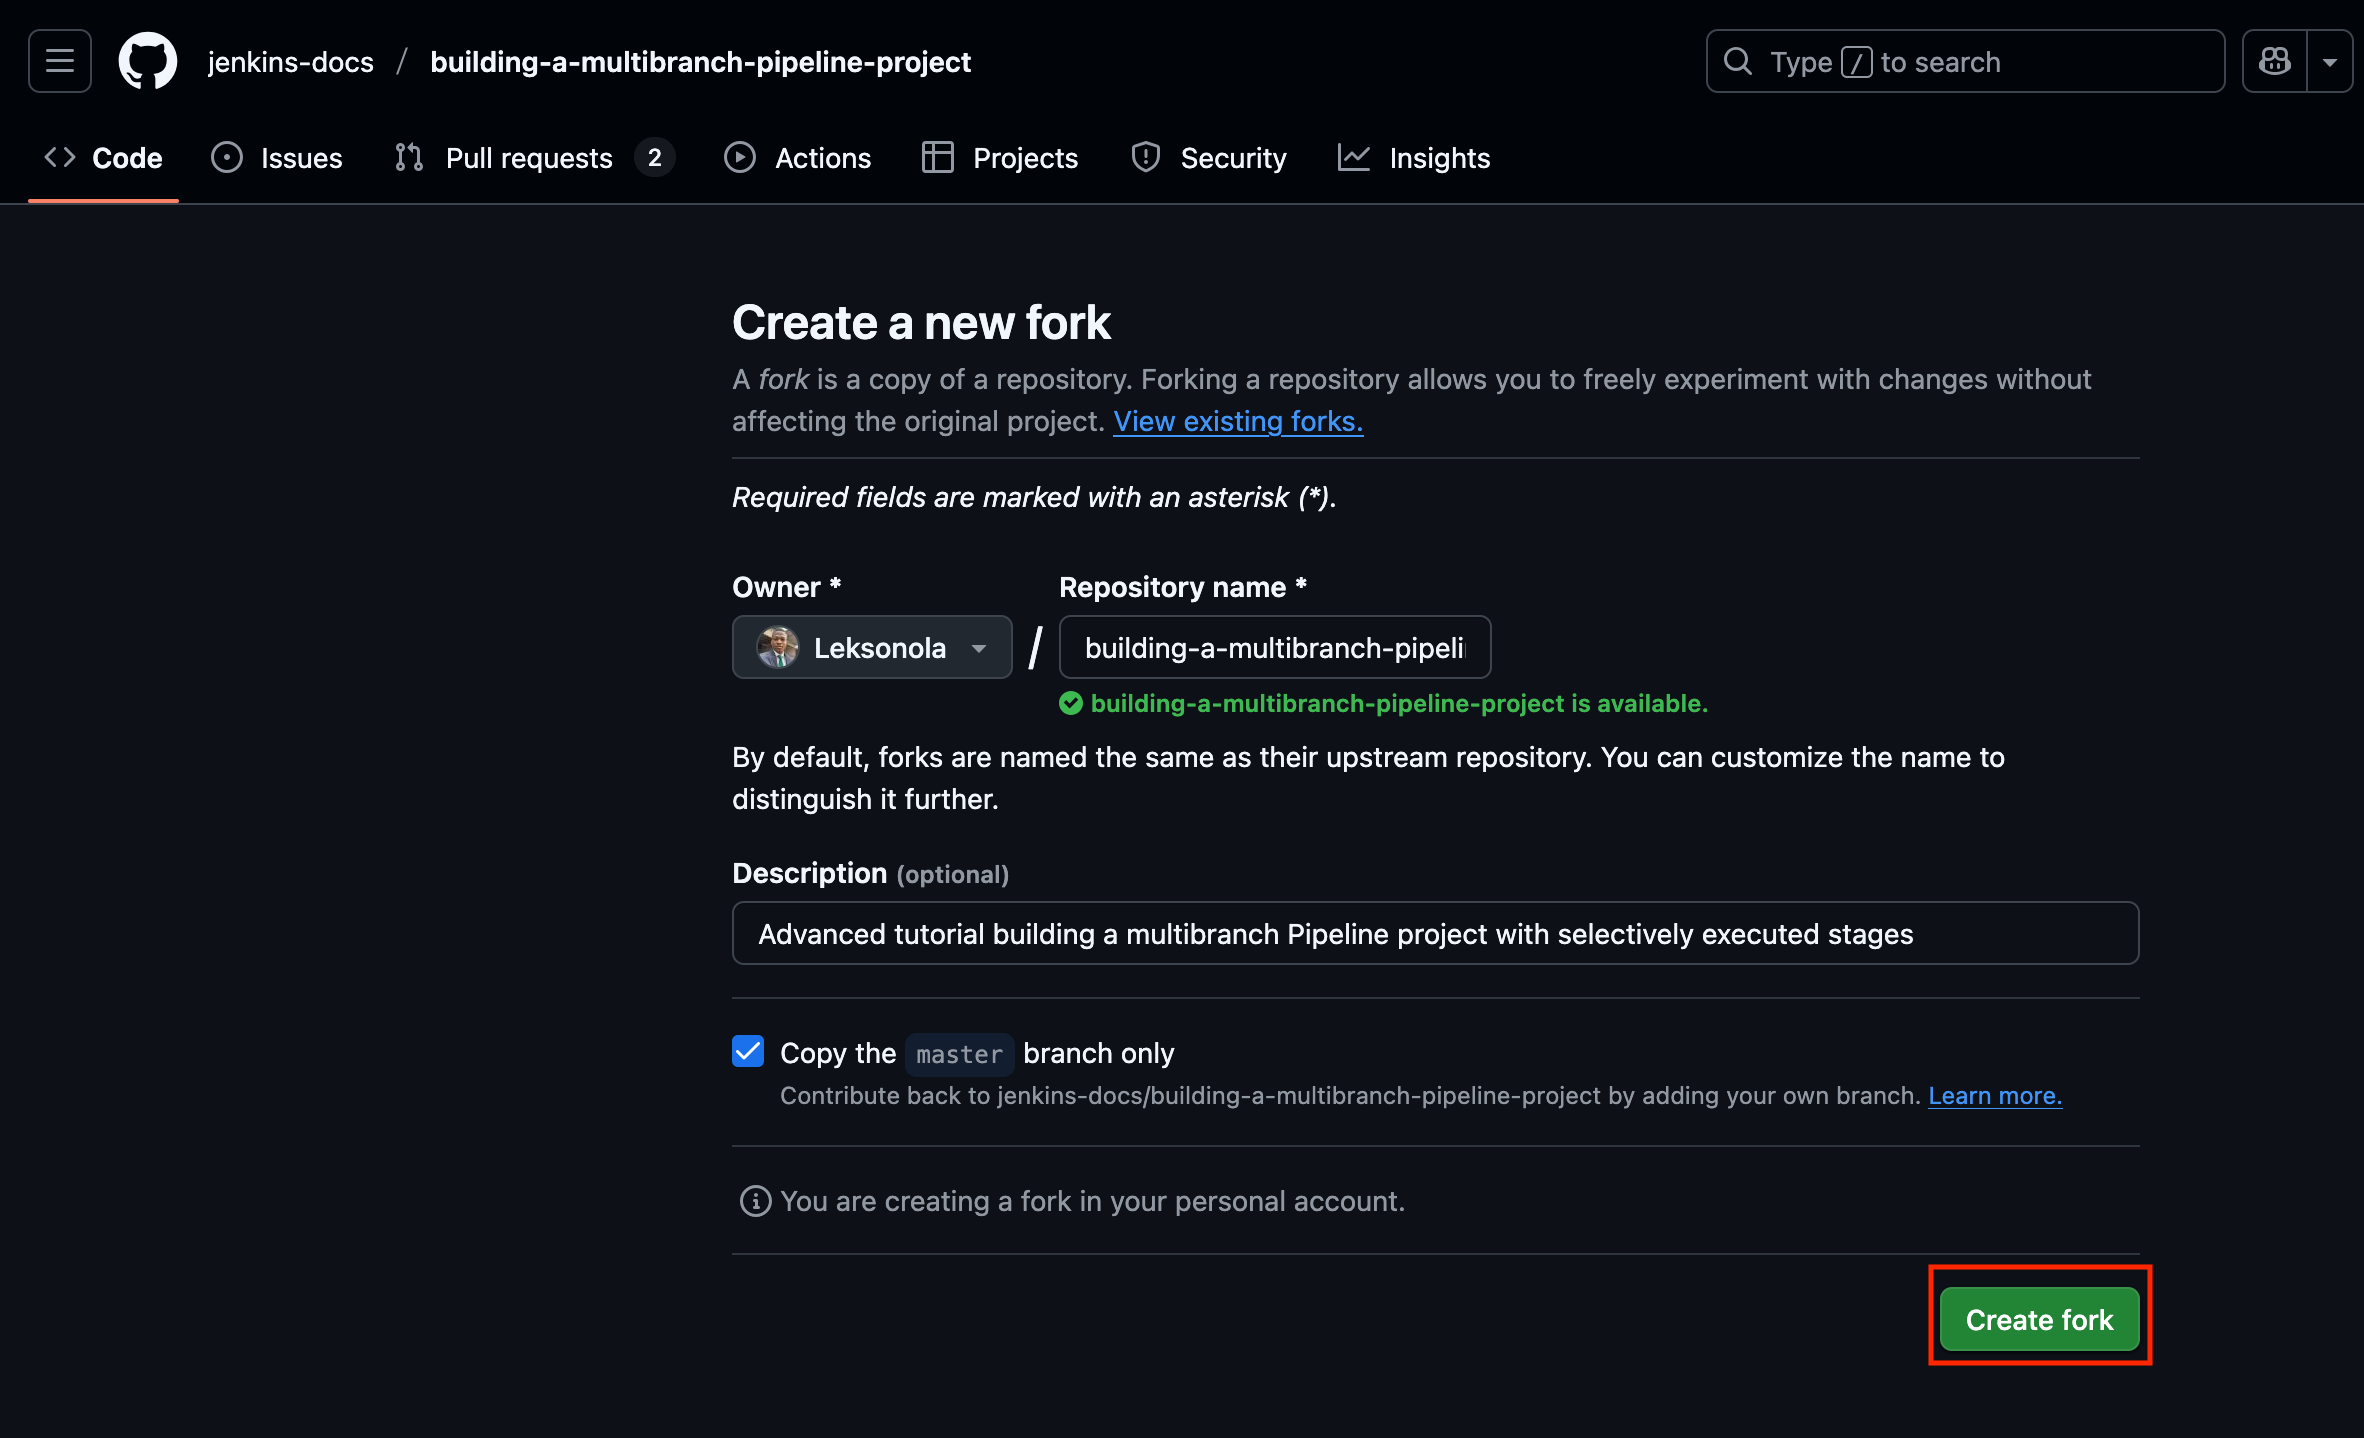
Task: Click the Leksonola avatar image
Action: click(x=777, y=647)
